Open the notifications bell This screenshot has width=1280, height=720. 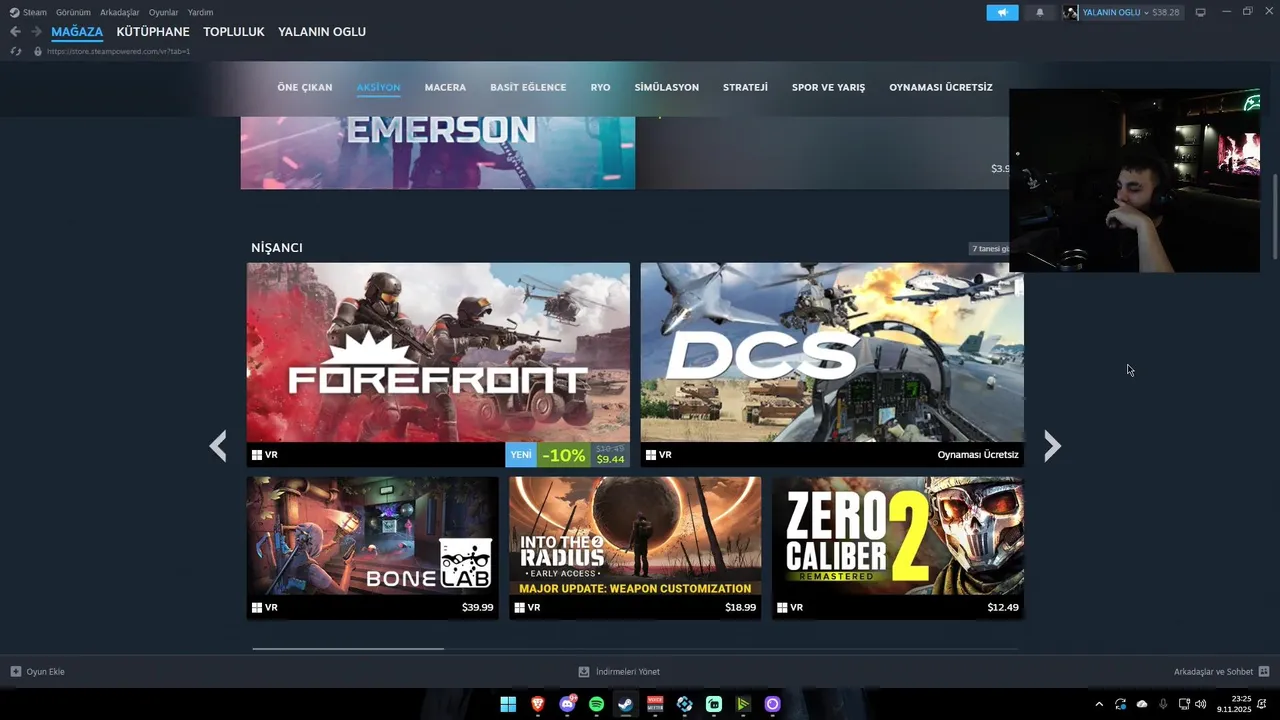[1040, 12]
